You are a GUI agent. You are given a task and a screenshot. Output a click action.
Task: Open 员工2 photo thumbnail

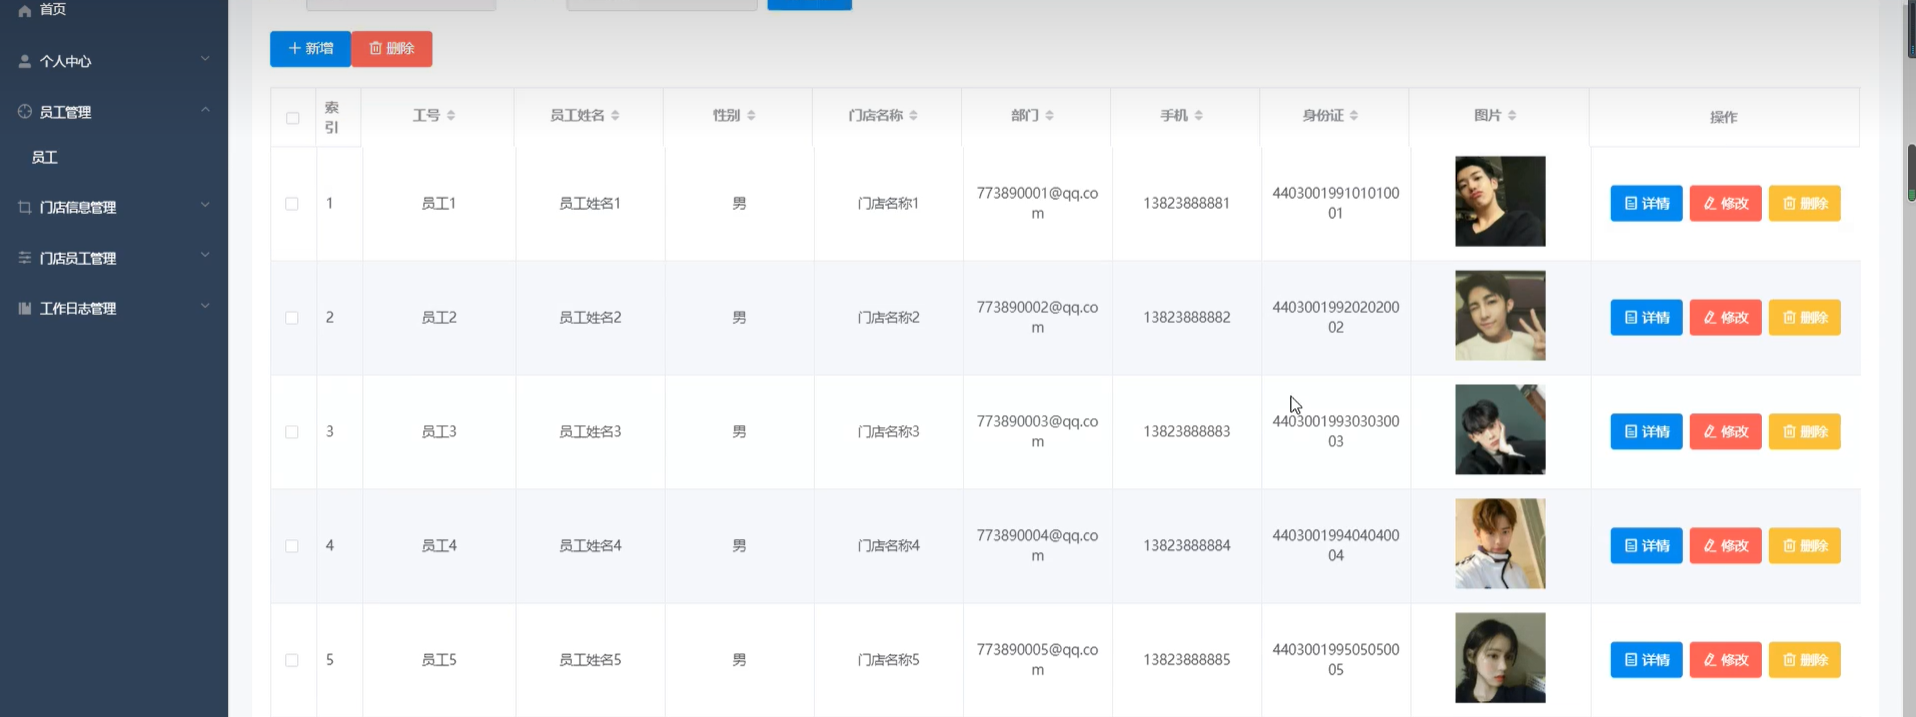coord(1500,315)
